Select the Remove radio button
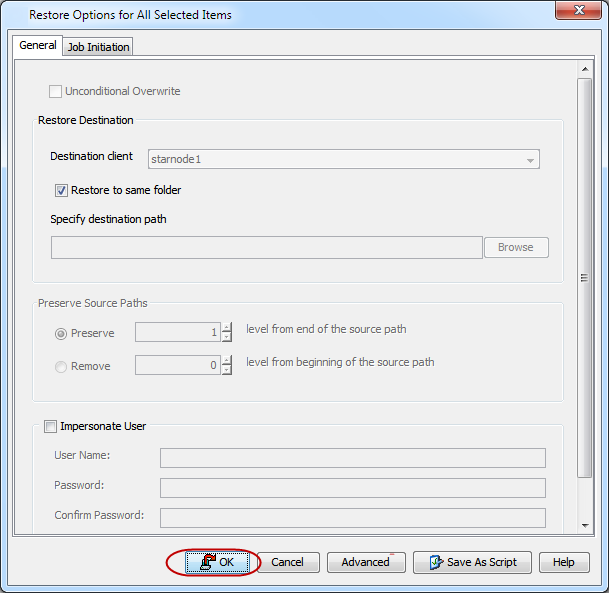 pos(61,367)
